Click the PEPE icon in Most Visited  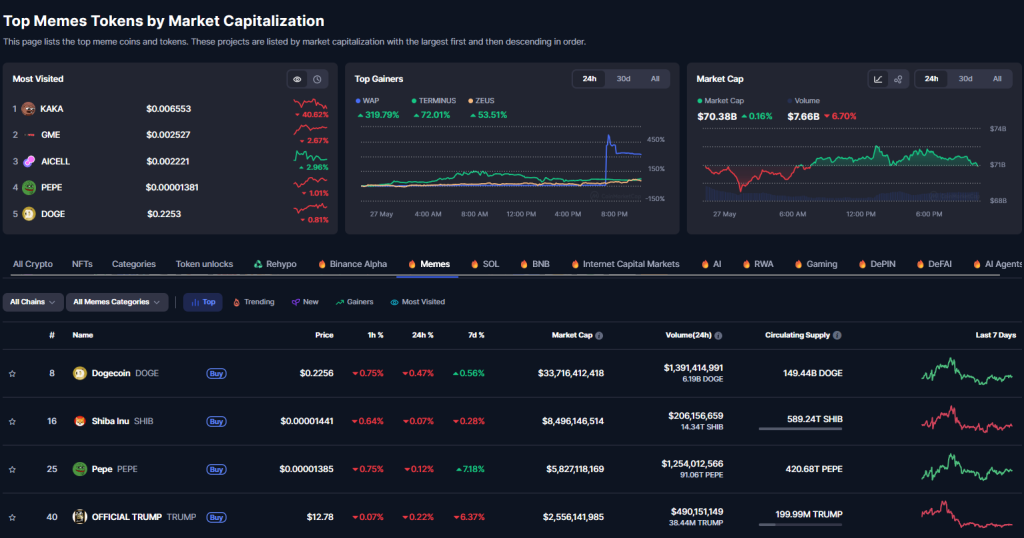[29, 187]
